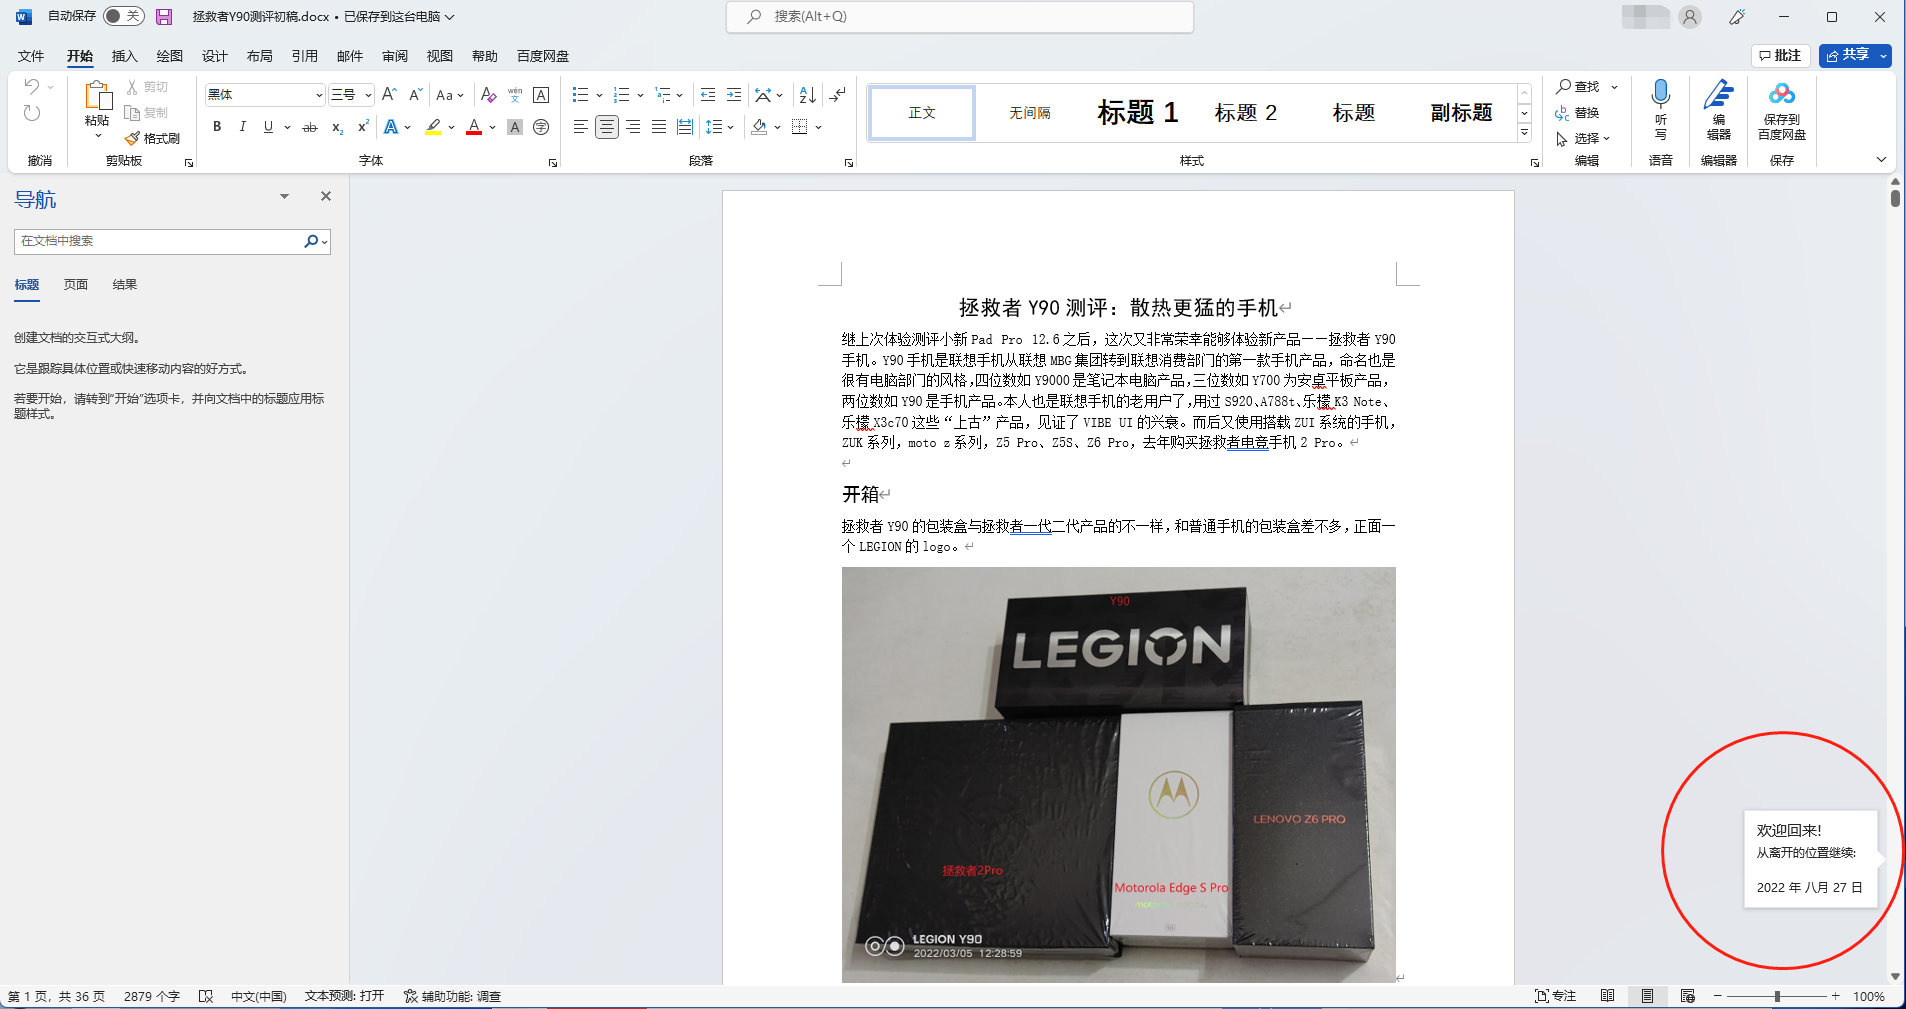This screenshot has height=1009, width=1906.
Task: Toggle the AutoSave (自动保存) switch
Action: tap(123, 16)
